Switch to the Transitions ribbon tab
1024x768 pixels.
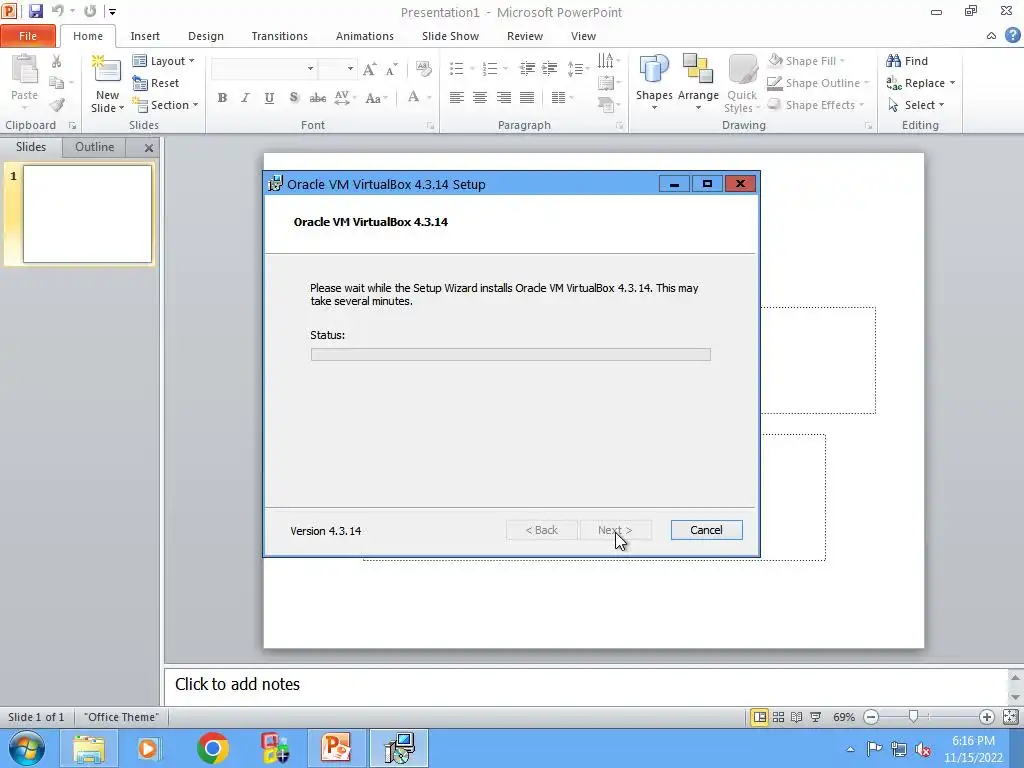[x=280, y=36]
